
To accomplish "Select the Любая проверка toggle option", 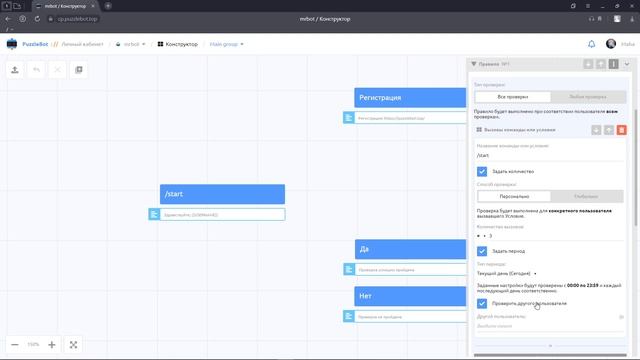I will click(588, 97).
